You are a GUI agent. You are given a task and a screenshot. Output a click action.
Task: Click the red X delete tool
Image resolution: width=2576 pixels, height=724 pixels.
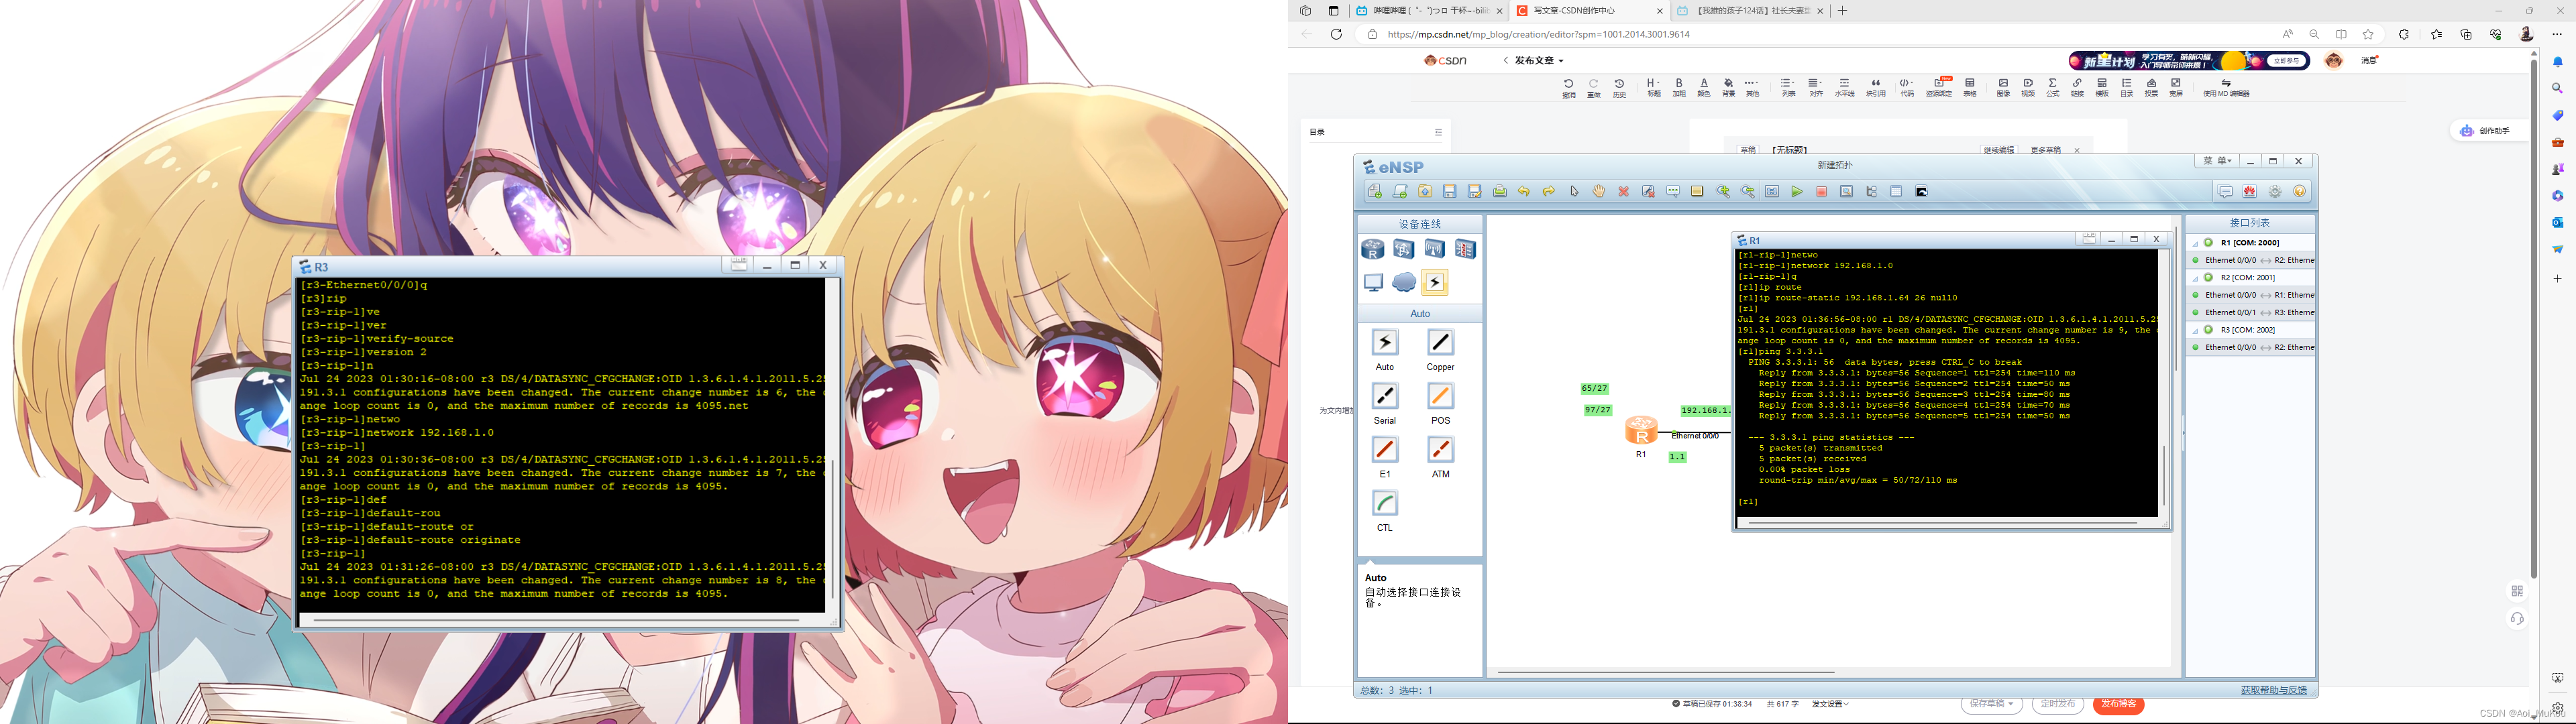click(1623, 192)
